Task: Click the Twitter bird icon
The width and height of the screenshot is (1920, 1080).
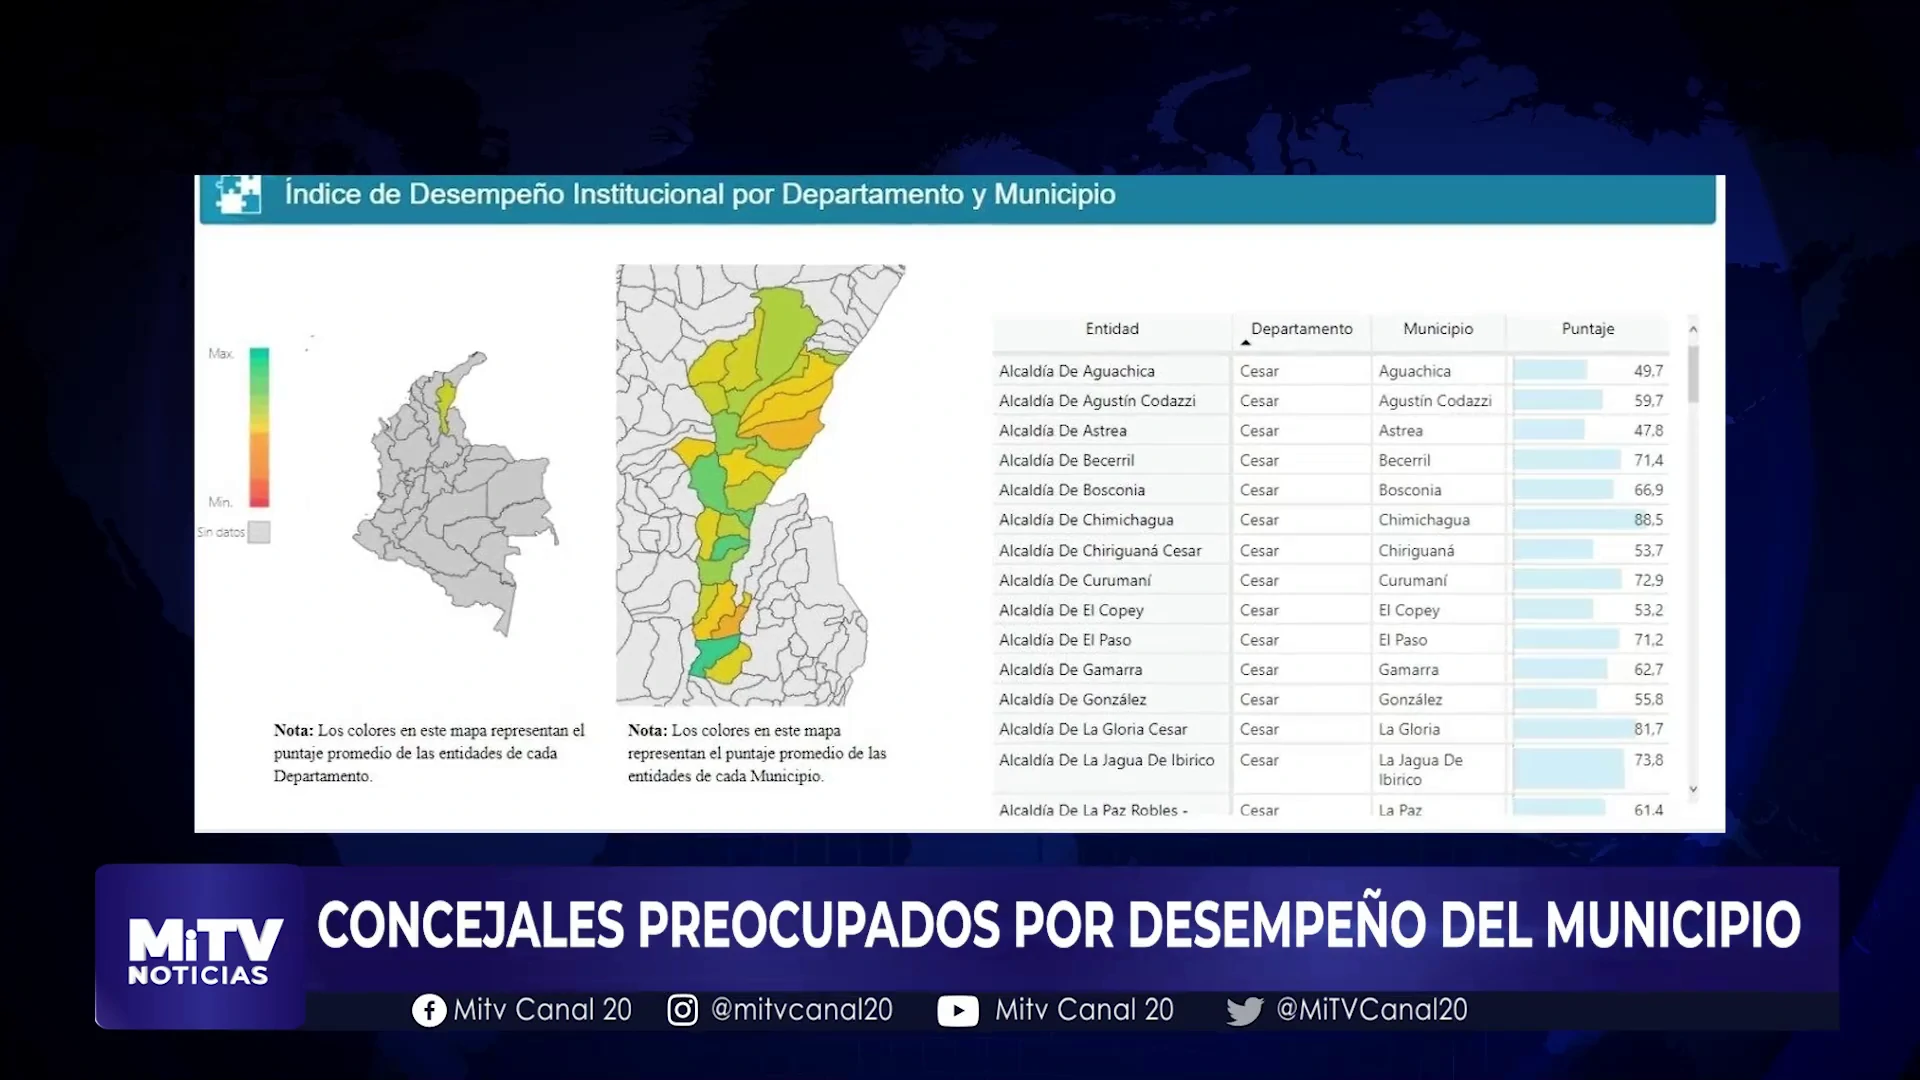Action: [x=1244, y=1011]
